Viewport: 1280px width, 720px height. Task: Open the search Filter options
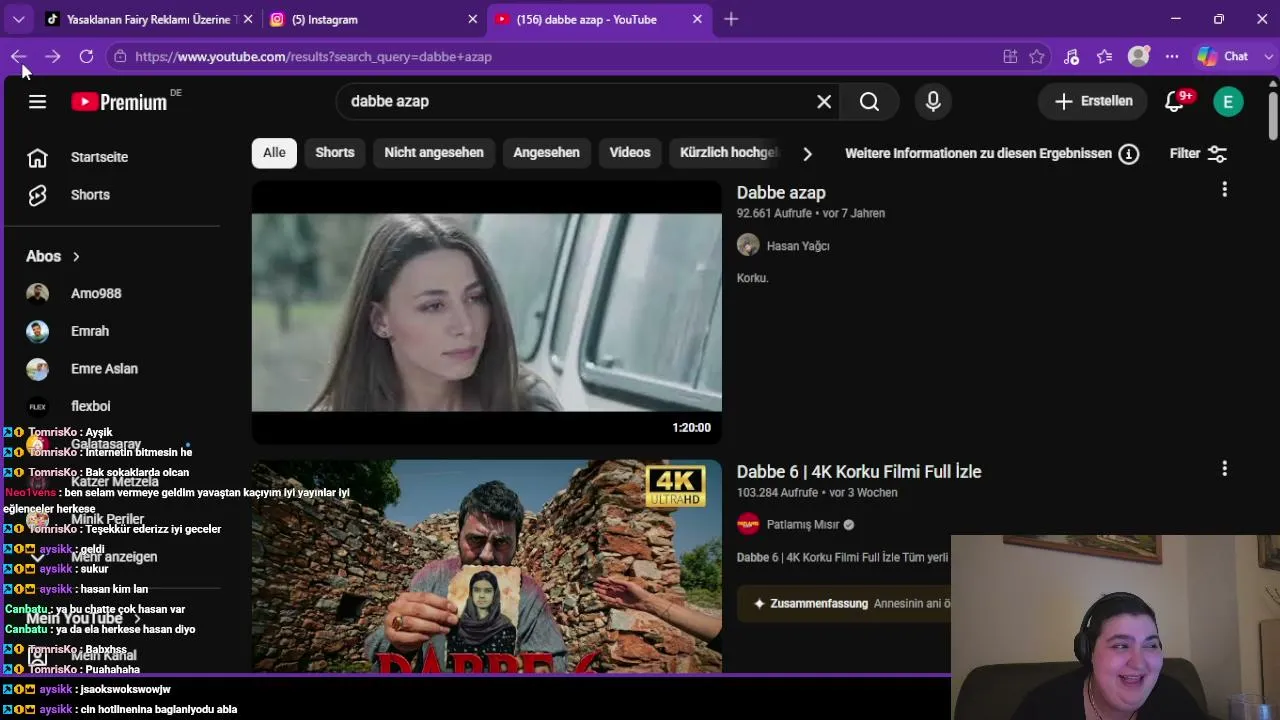tap(1198, 154)
